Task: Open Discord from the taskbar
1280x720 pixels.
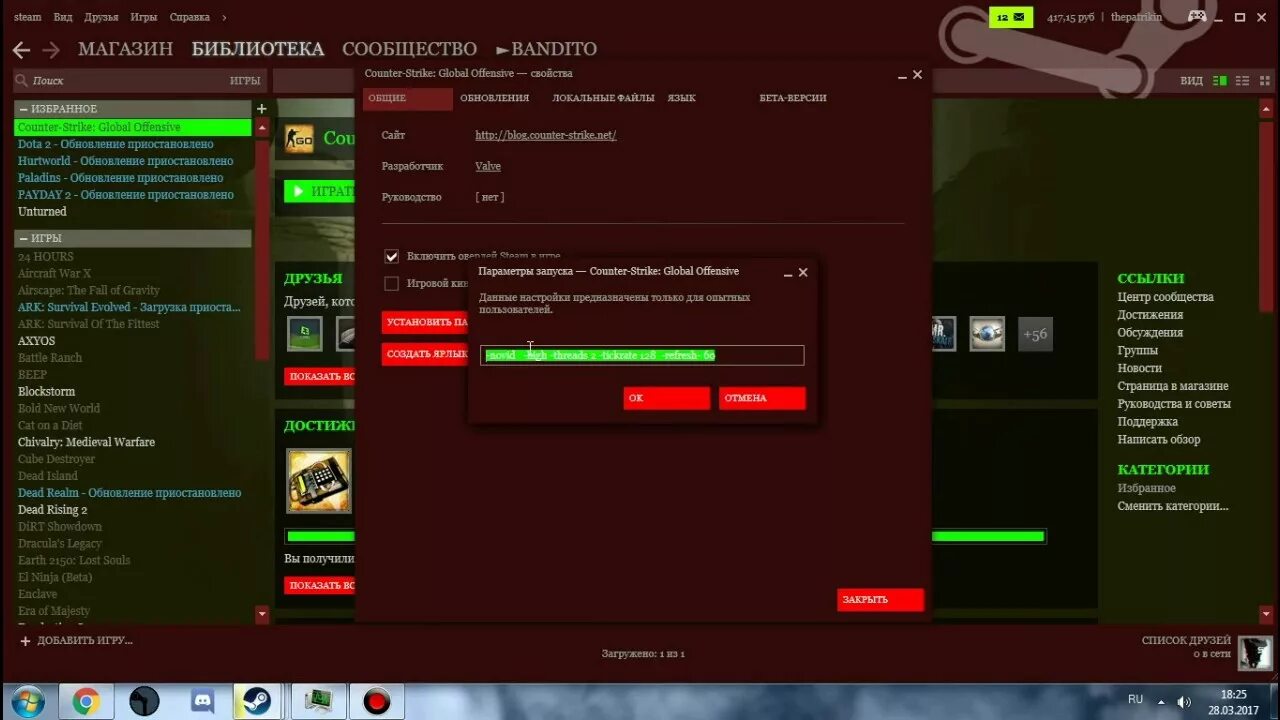Action: tap(203, 702)
